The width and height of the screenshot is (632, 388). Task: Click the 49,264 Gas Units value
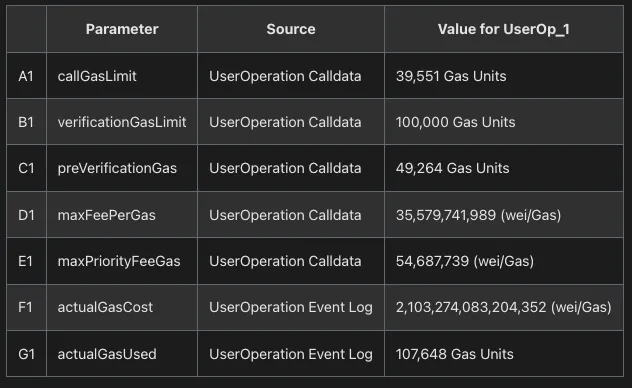(x=452, y=168)
